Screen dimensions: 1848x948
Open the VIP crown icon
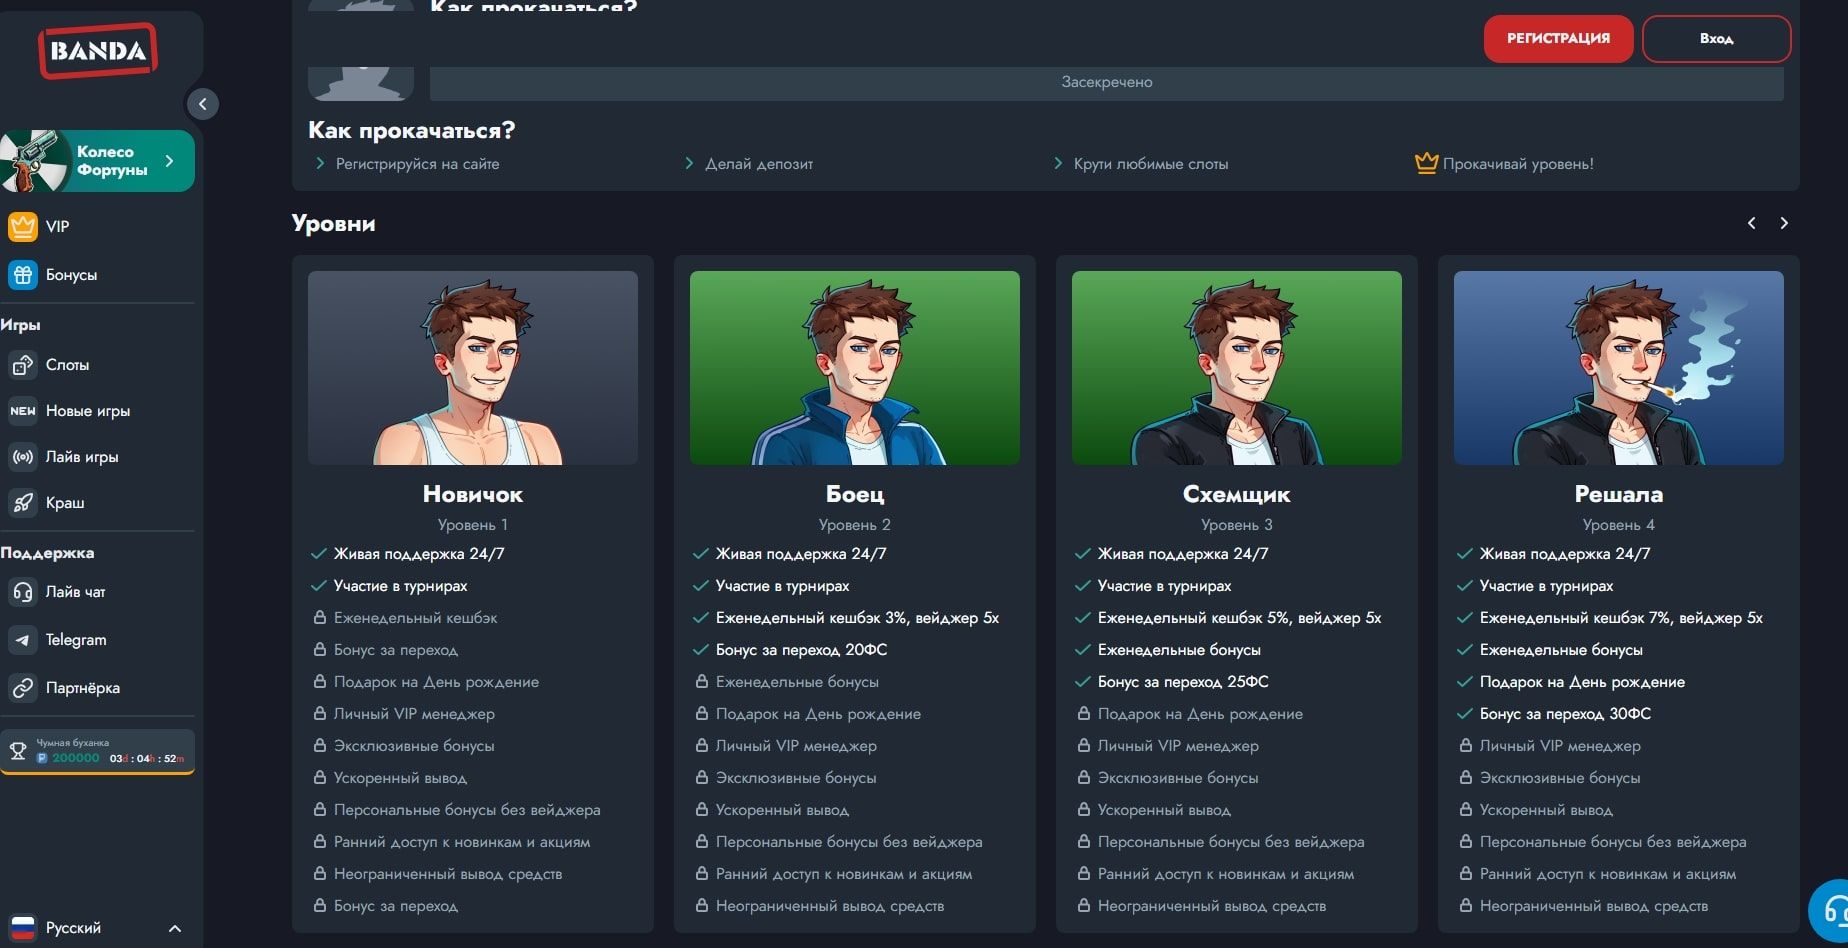tap(22, 227)
